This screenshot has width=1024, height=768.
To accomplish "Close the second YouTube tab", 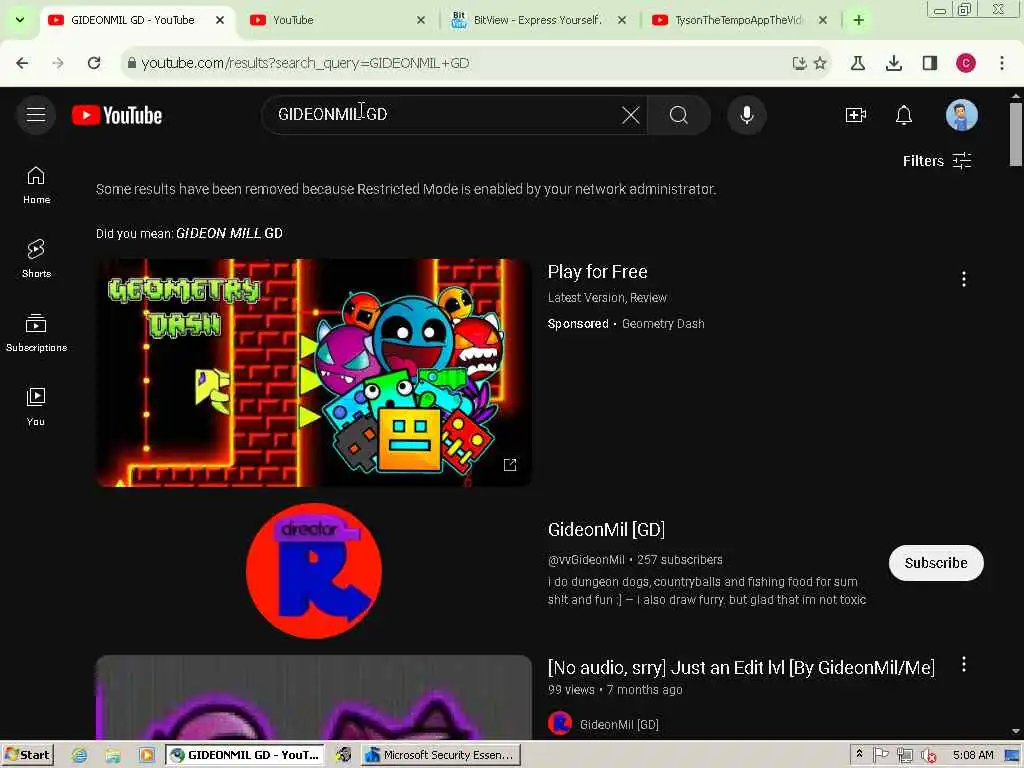I will pyautogui.click(x=421, y=20).
